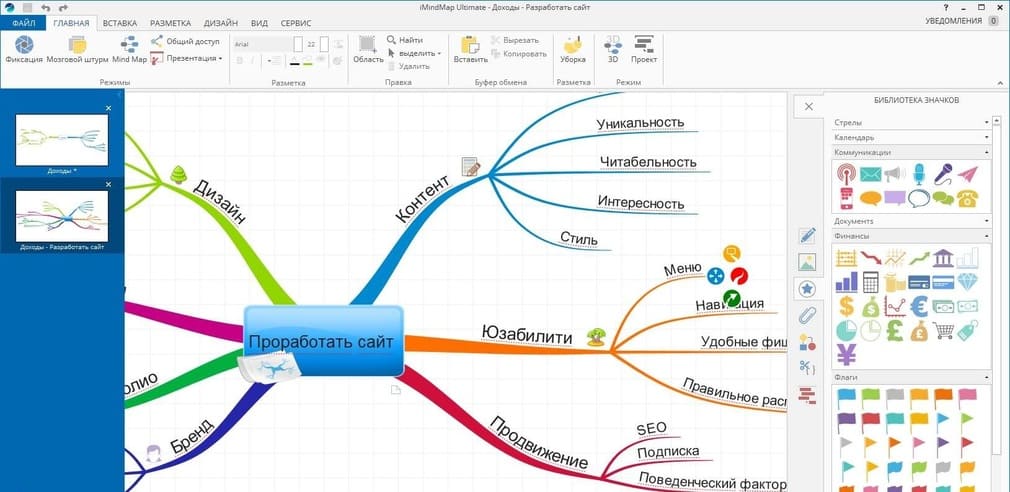Image resolution: width=1010 pixels, height=492 pixels.
Task: Pick the calculator icon in Финансы
Action: pos(871,282)
